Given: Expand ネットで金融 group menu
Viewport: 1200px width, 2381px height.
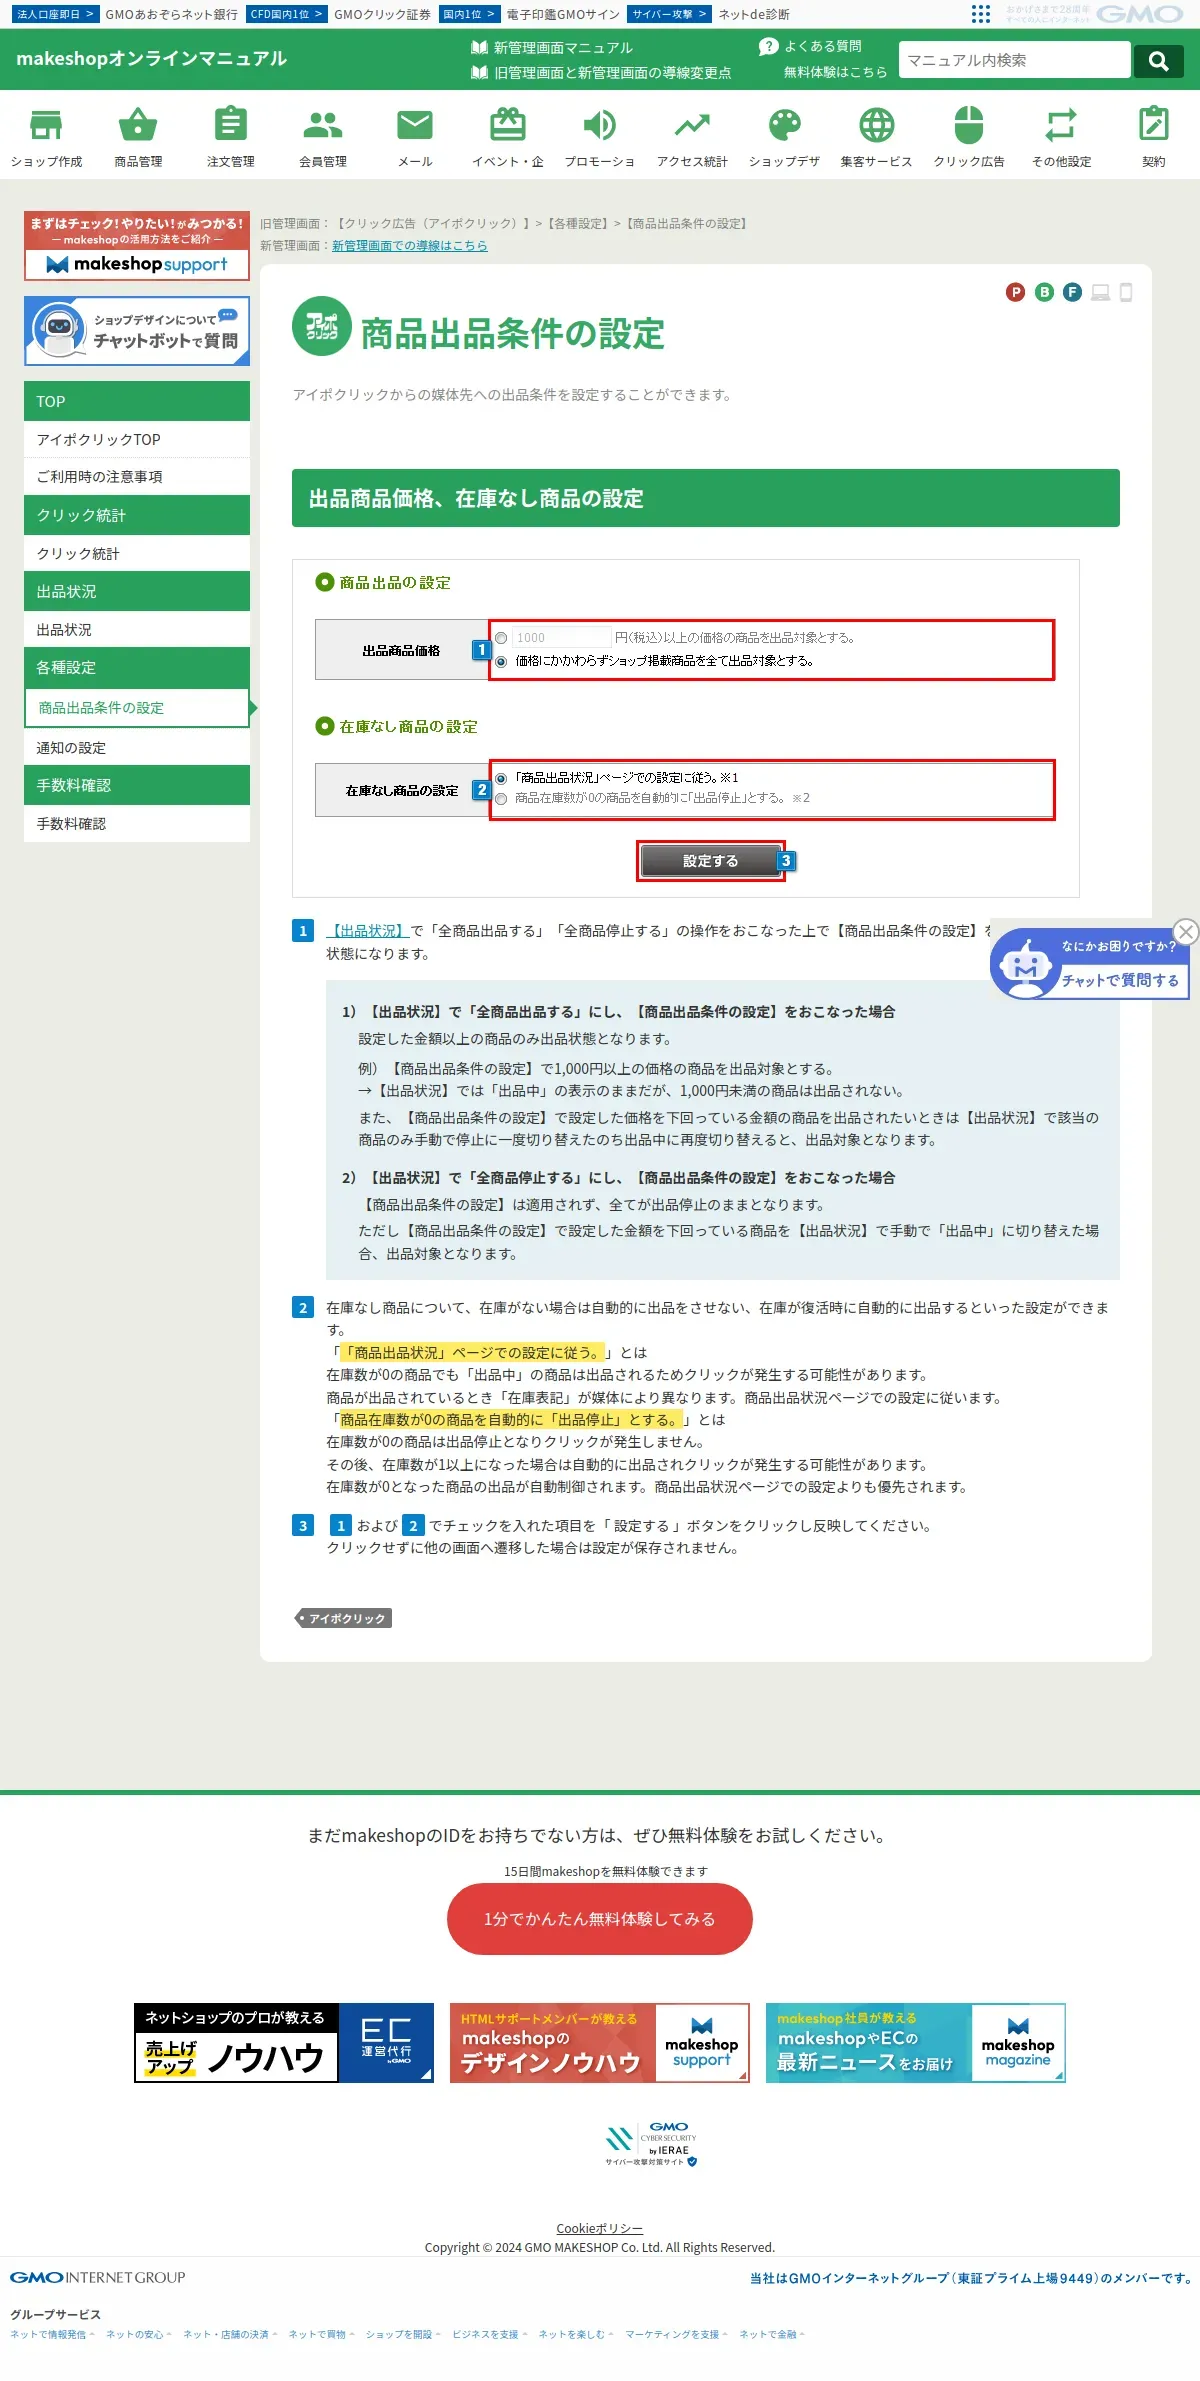Looking at the screenshot, I should 772,2334.
